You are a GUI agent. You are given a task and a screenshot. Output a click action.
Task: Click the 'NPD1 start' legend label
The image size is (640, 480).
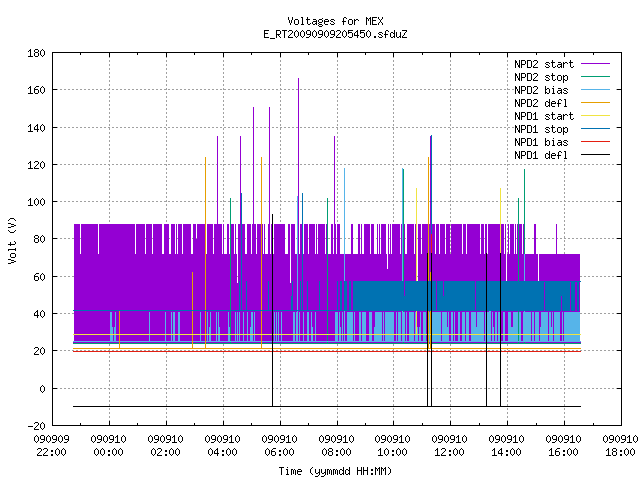click(544, 116)
